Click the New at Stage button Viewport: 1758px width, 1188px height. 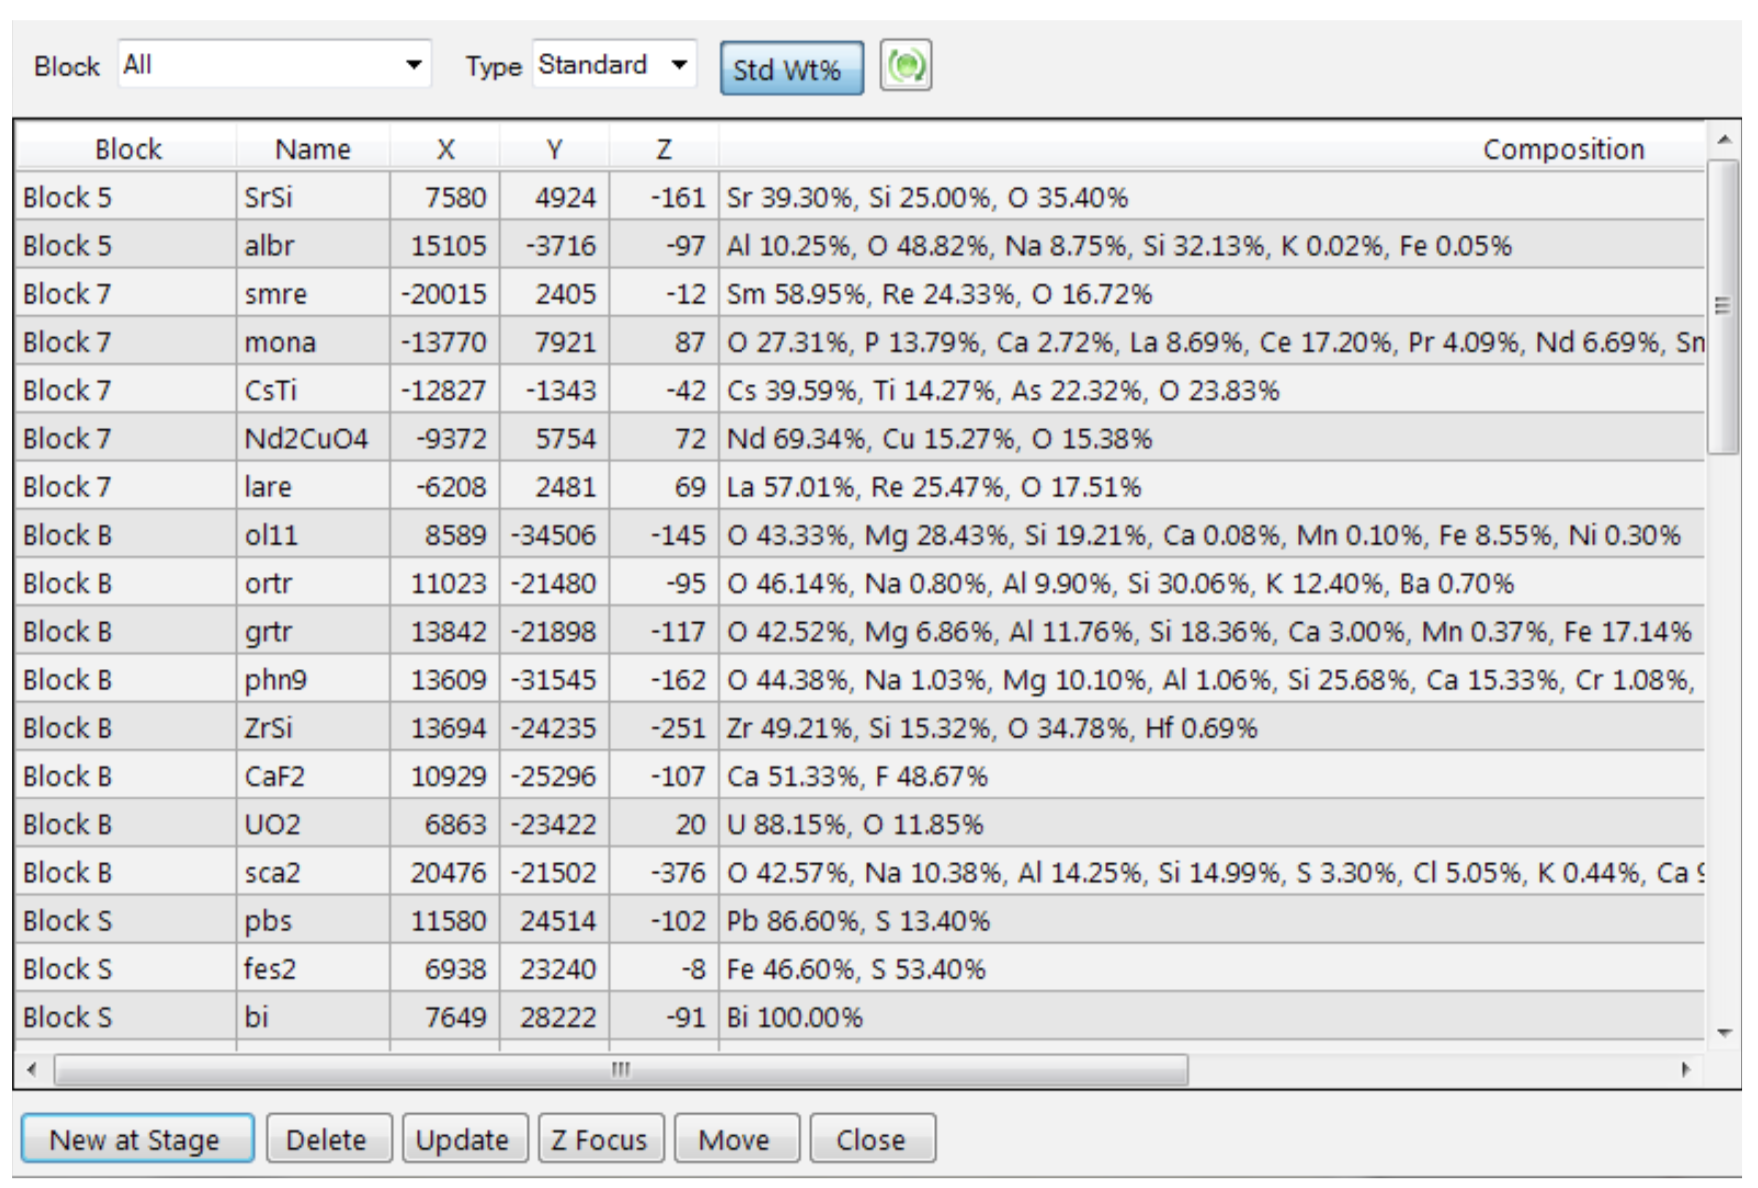click(x=137, y=1139)
